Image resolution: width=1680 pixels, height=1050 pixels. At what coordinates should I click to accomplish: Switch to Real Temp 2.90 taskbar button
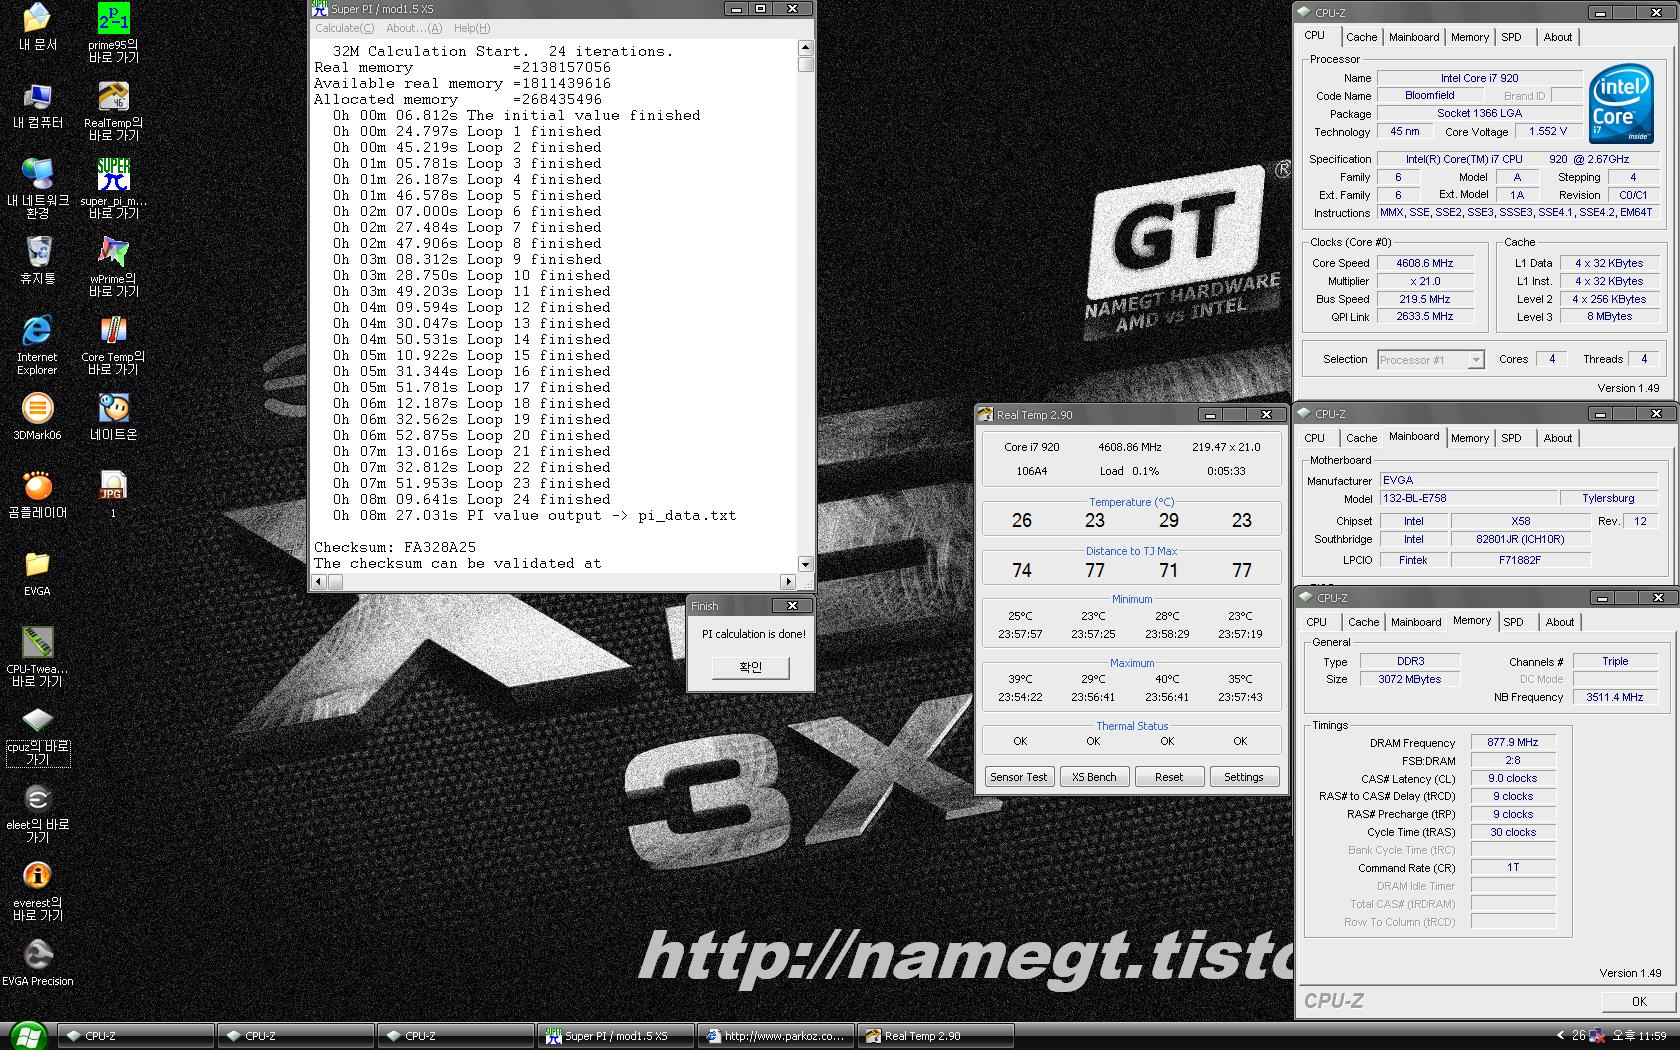pos(935,1036)
